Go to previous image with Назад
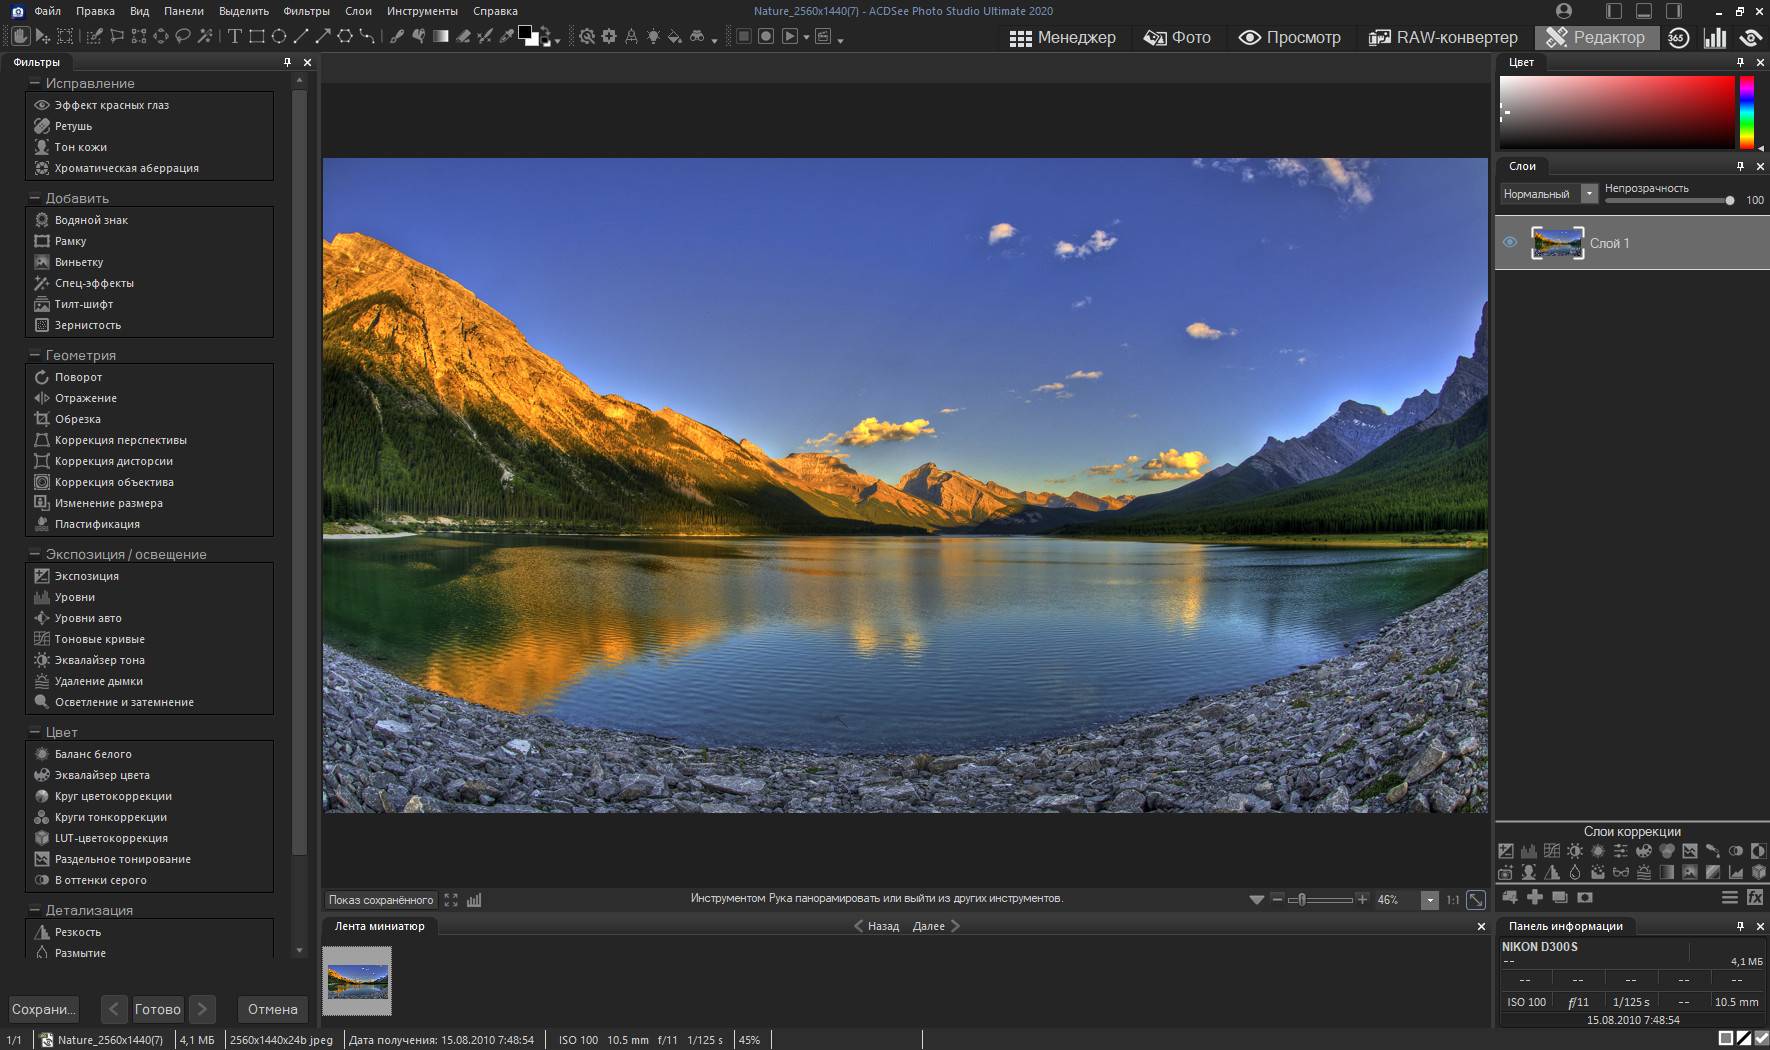Screen dimensions: 1770x1050 click(876, 926)
